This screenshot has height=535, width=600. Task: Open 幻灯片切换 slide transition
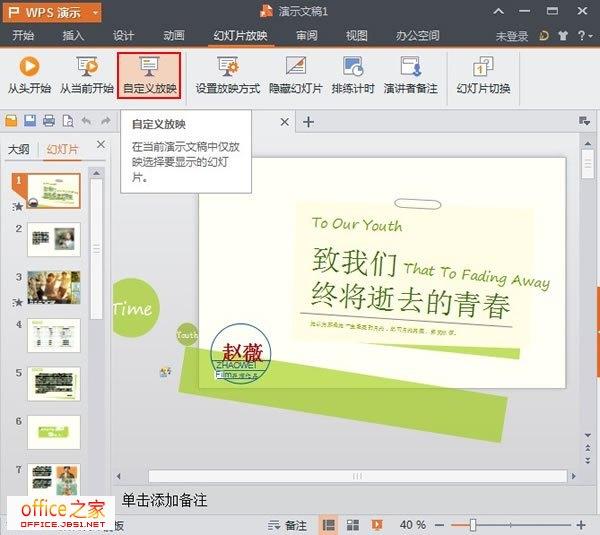(x=483, y=75)
